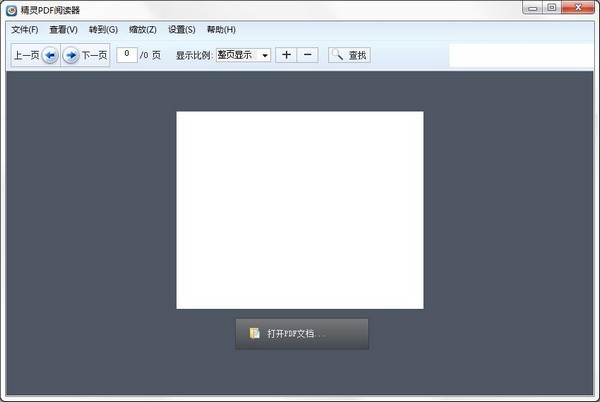Click the 打开PDF文档 button

(x=302, y=334)
